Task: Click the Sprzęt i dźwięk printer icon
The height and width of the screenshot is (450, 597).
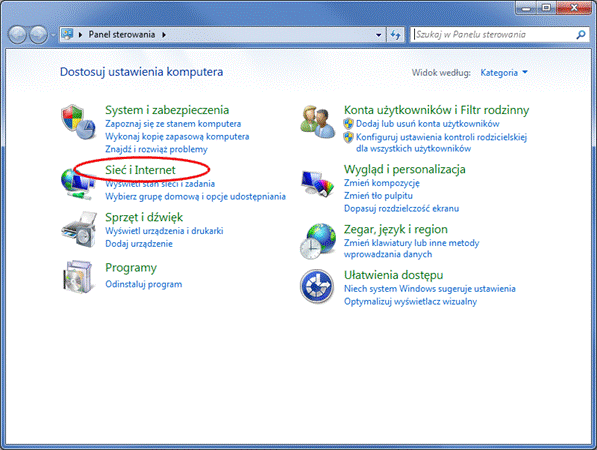Action: click(79, 230)
